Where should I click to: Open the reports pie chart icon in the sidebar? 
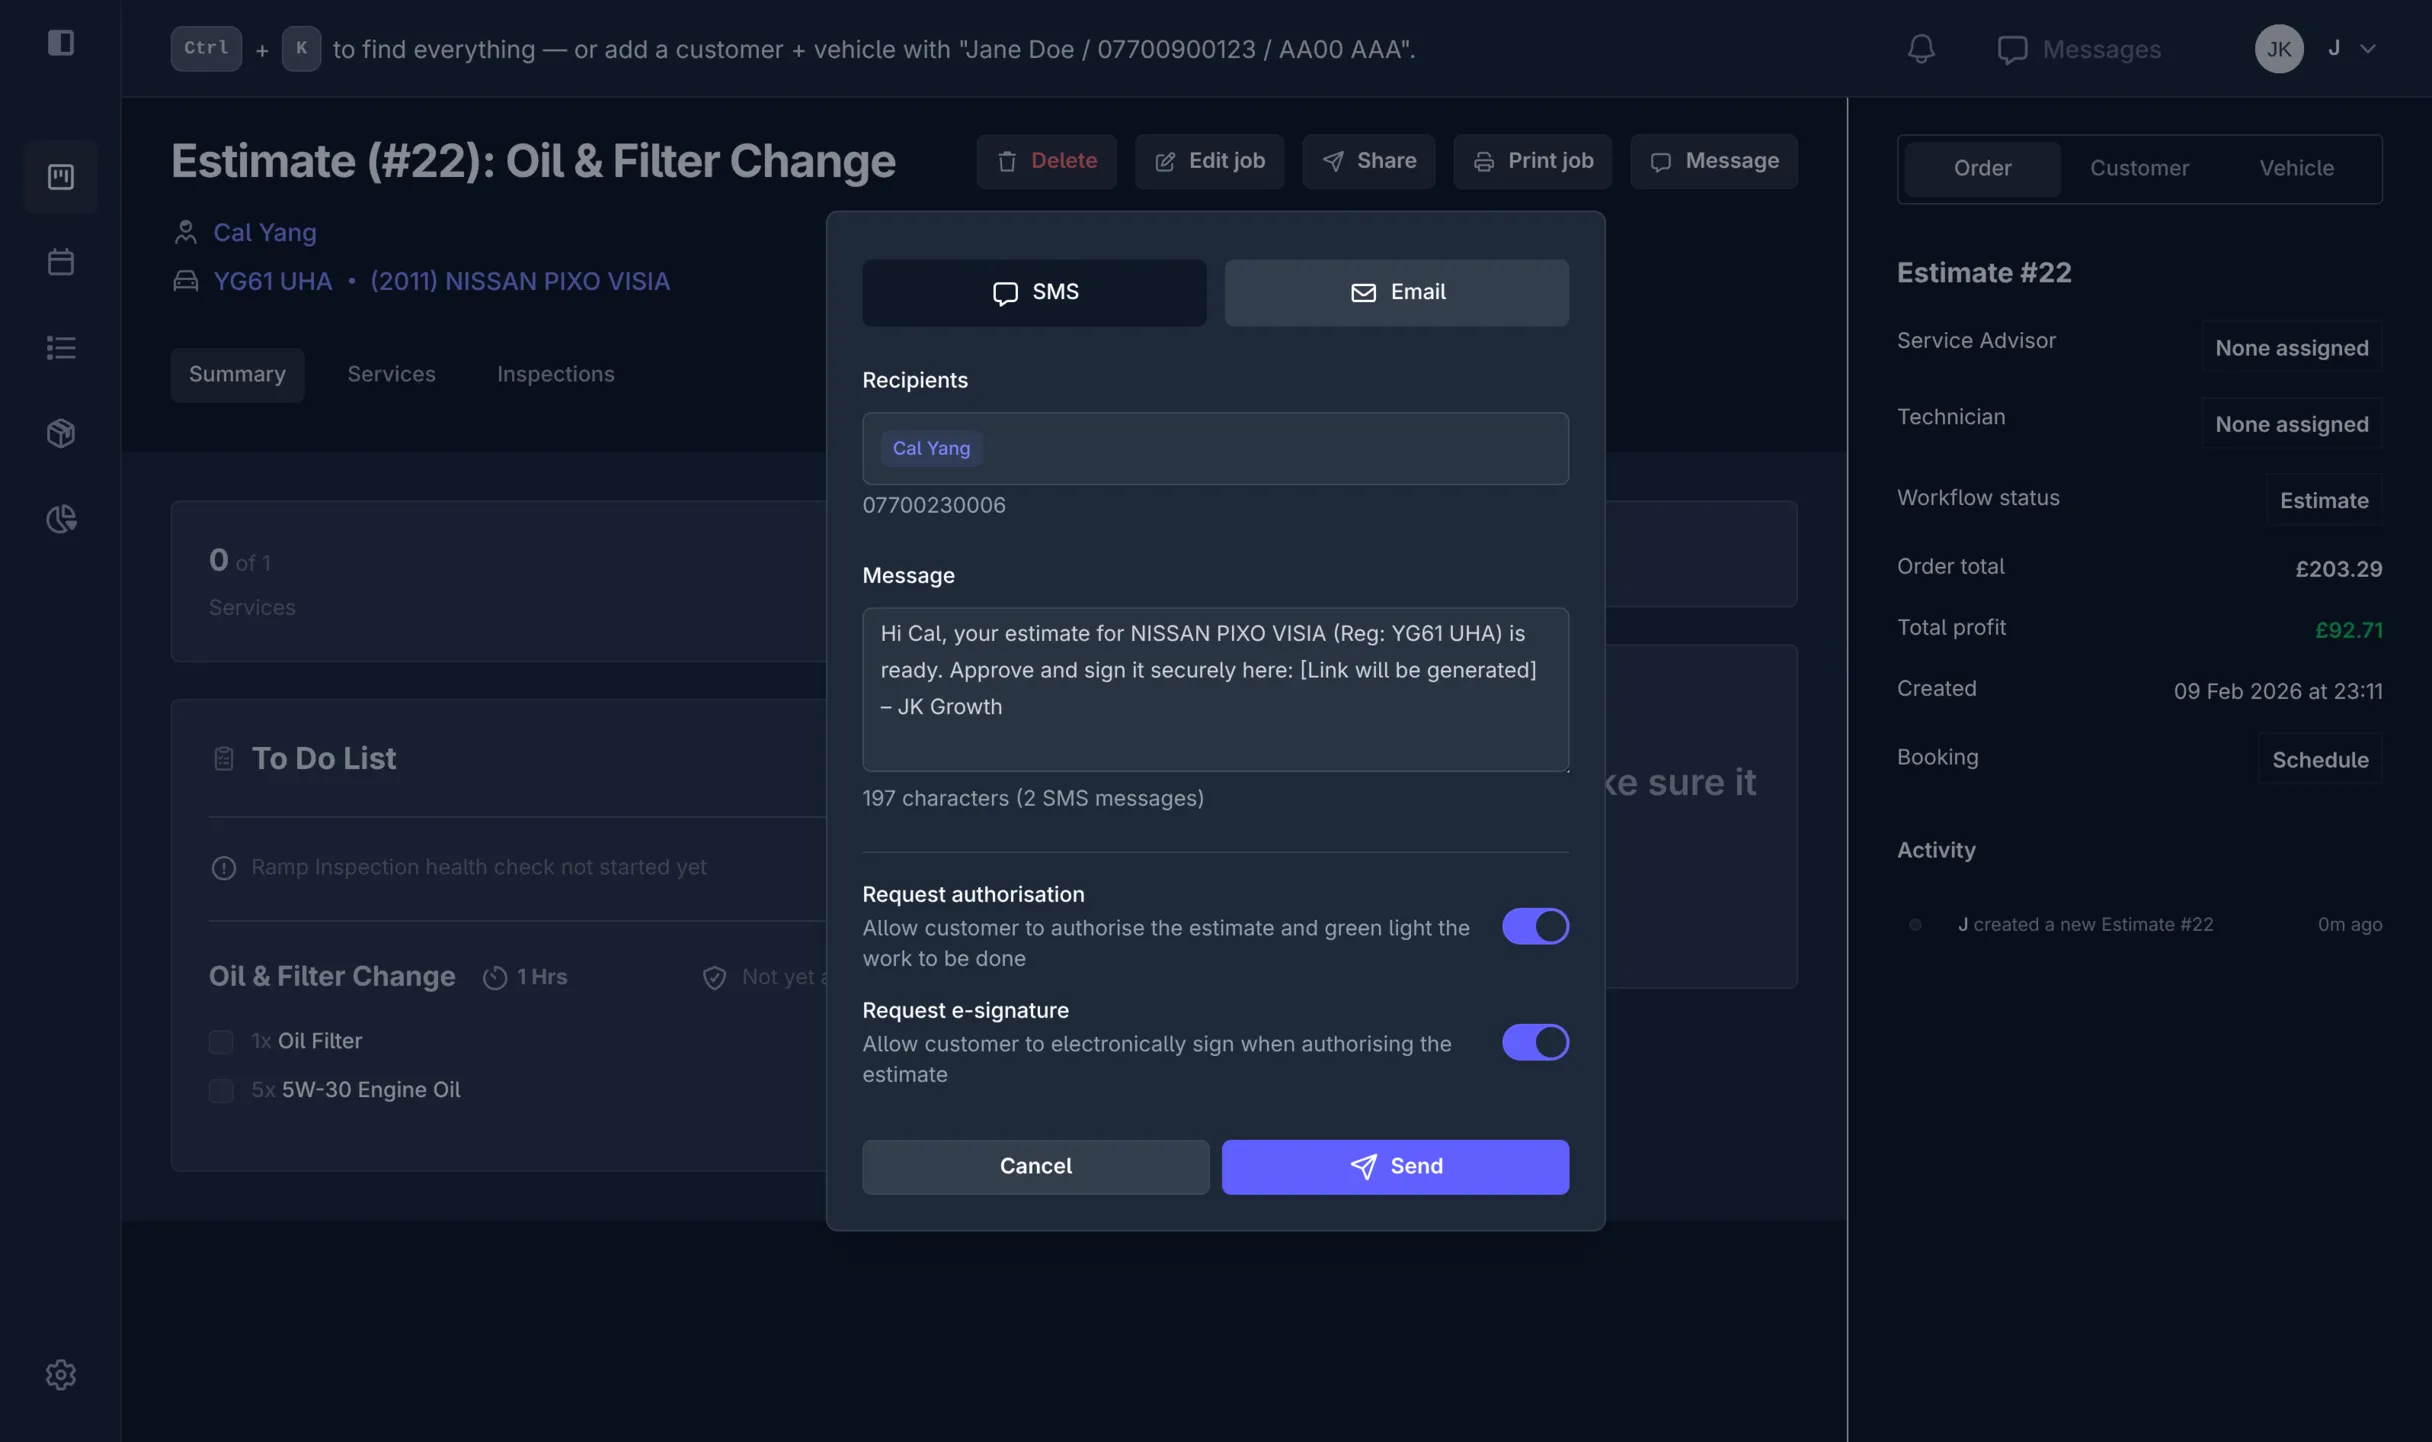point(61,518)
